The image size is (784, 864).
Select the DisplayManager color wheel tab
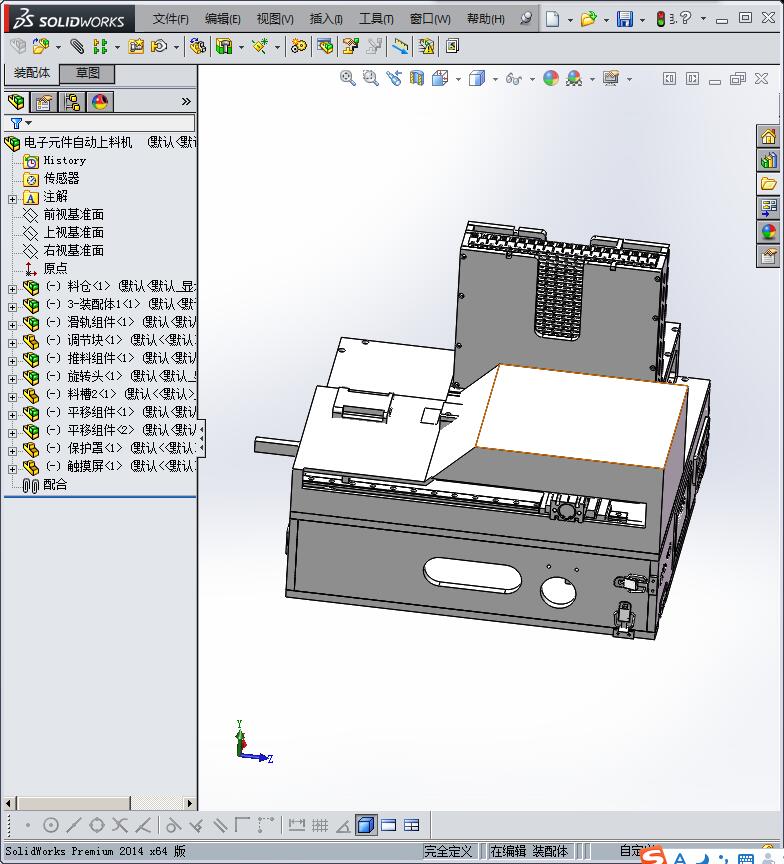100,102
